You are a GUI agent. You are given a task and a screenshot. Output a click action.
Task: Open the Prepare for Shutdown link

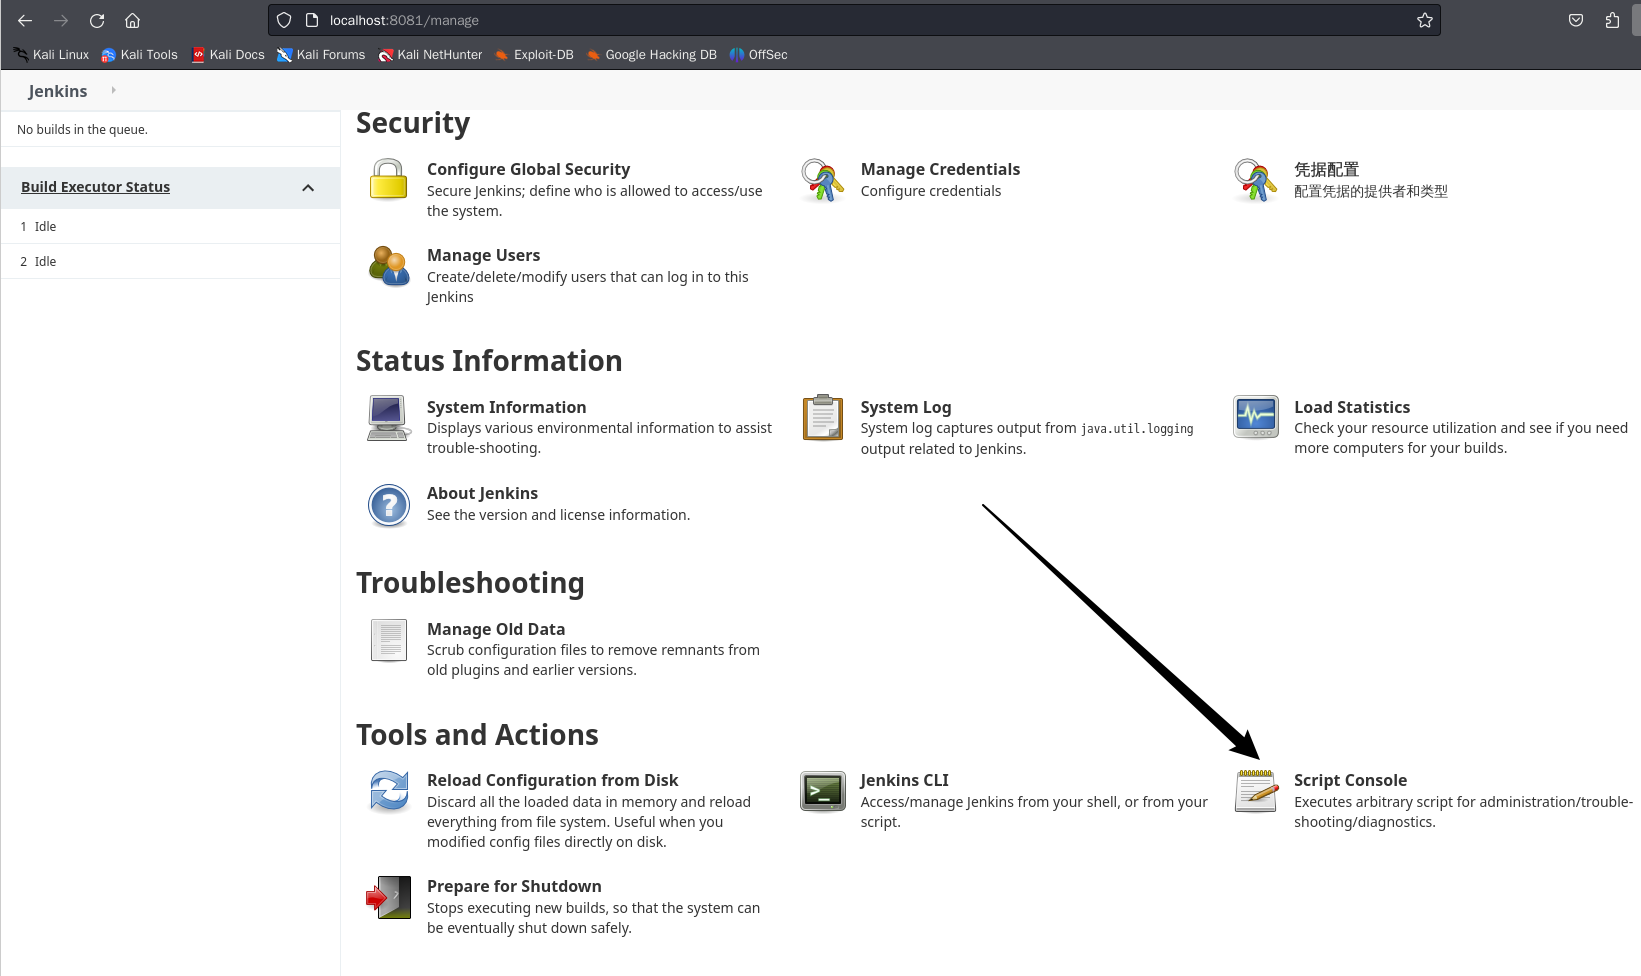coord(514,886)
